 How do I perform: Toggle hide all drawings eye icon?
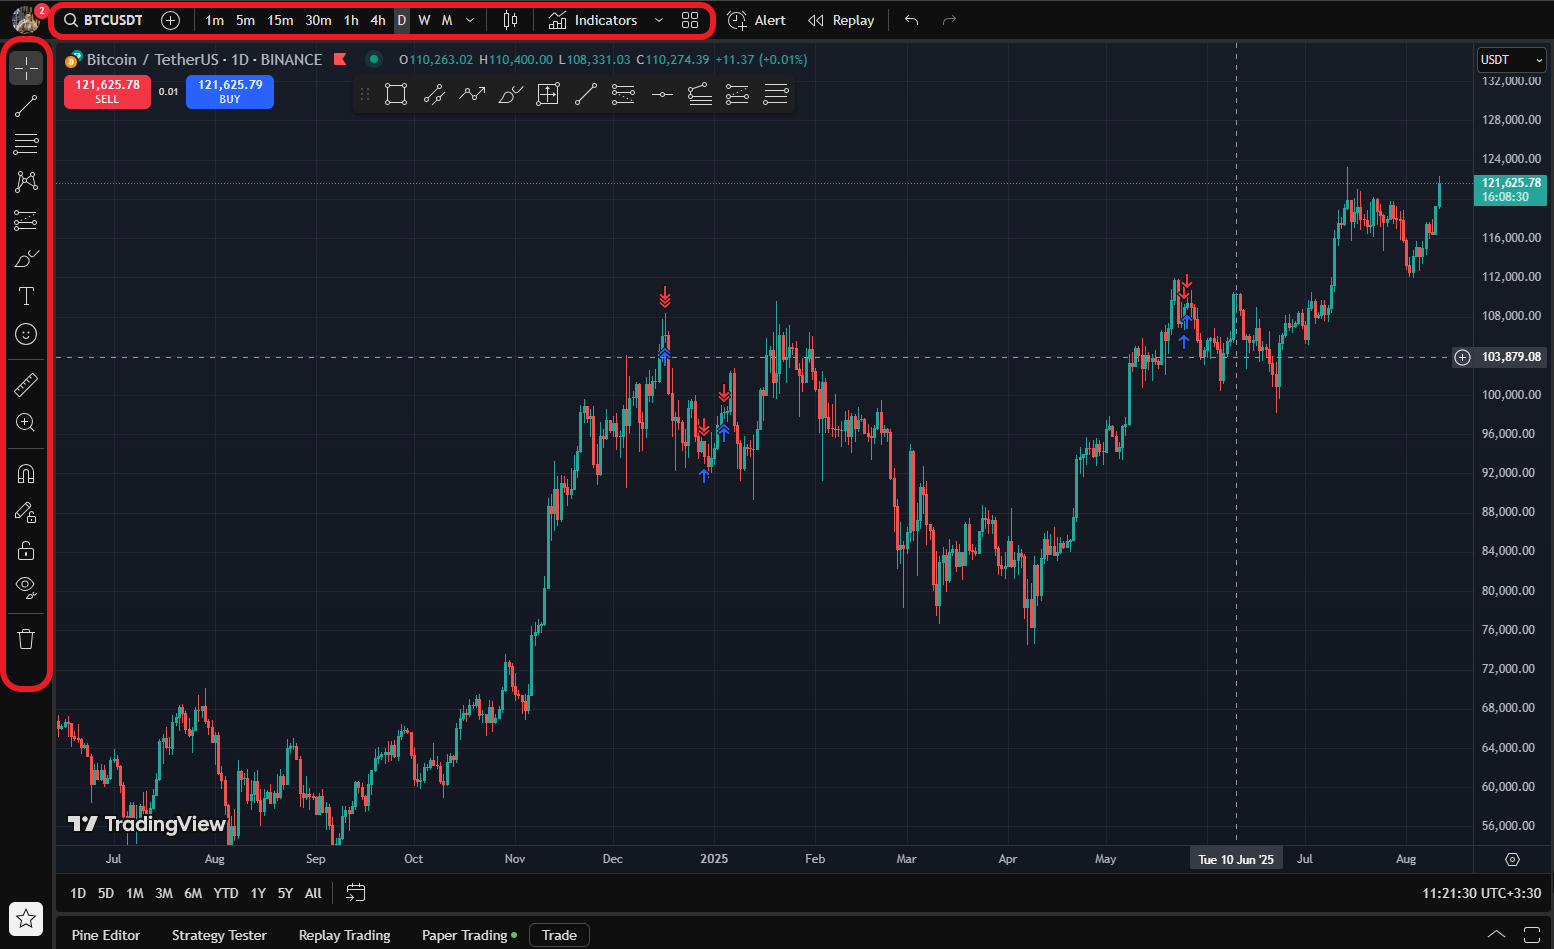pyautogui.click(x=26, y=588)
